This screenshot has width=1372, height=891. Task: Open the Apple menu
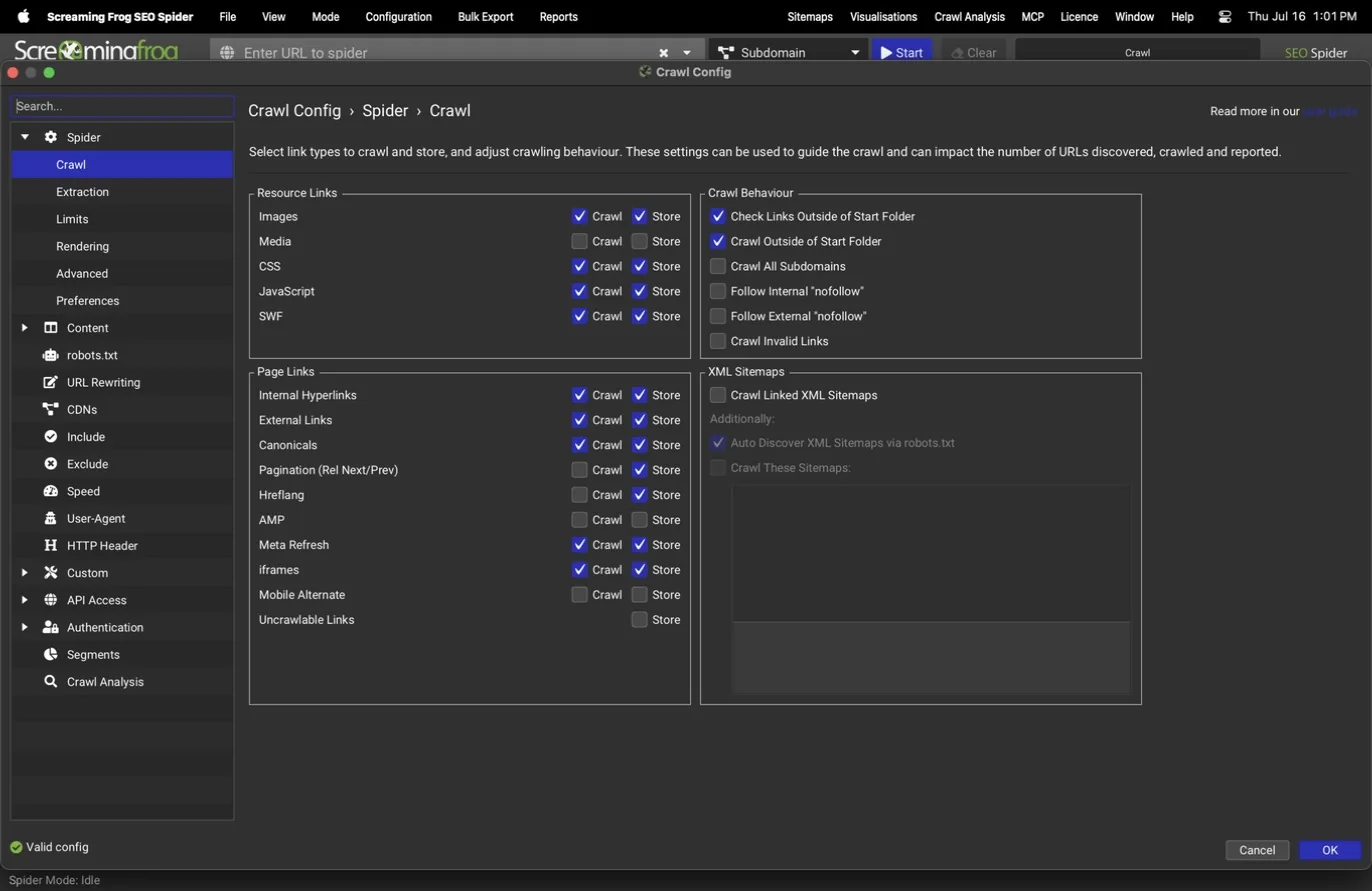(x=23, y=17)
